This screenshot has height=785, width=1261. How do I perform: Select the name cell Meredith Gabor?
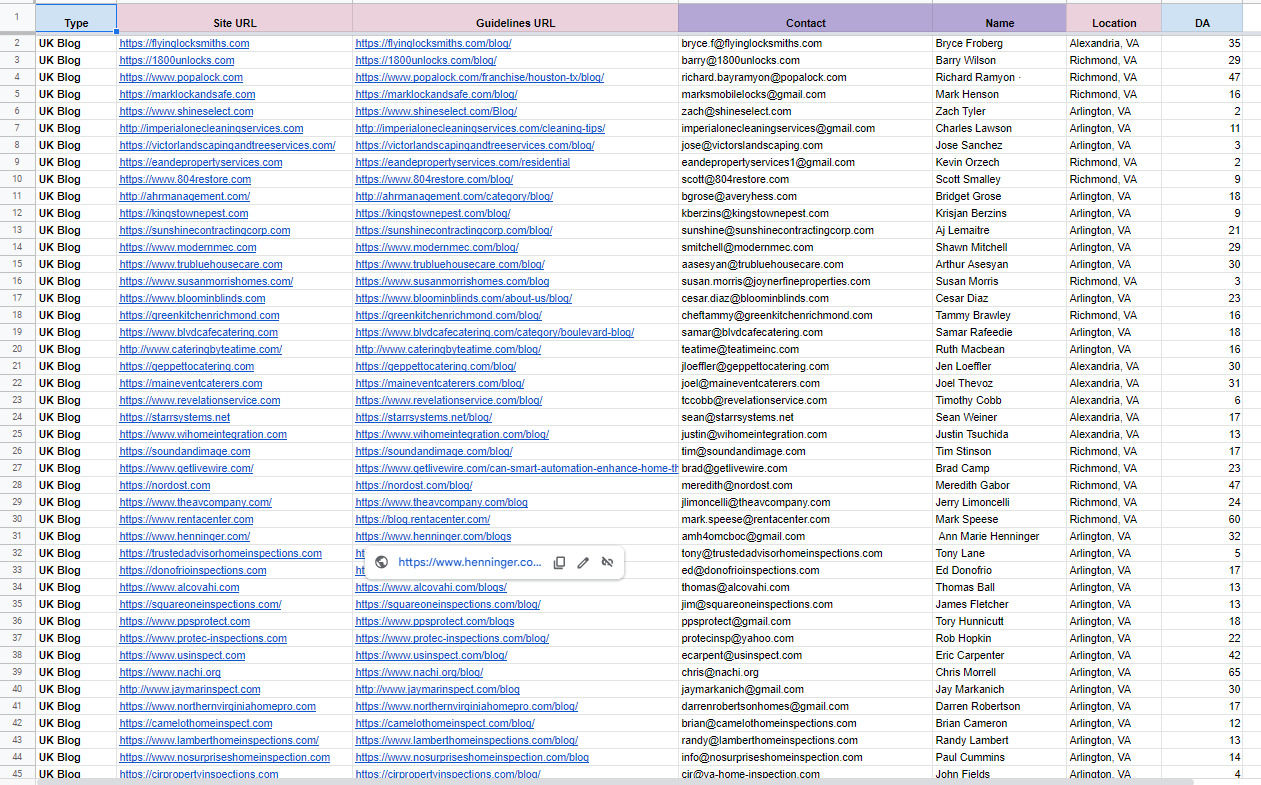(x=999, y=485)
